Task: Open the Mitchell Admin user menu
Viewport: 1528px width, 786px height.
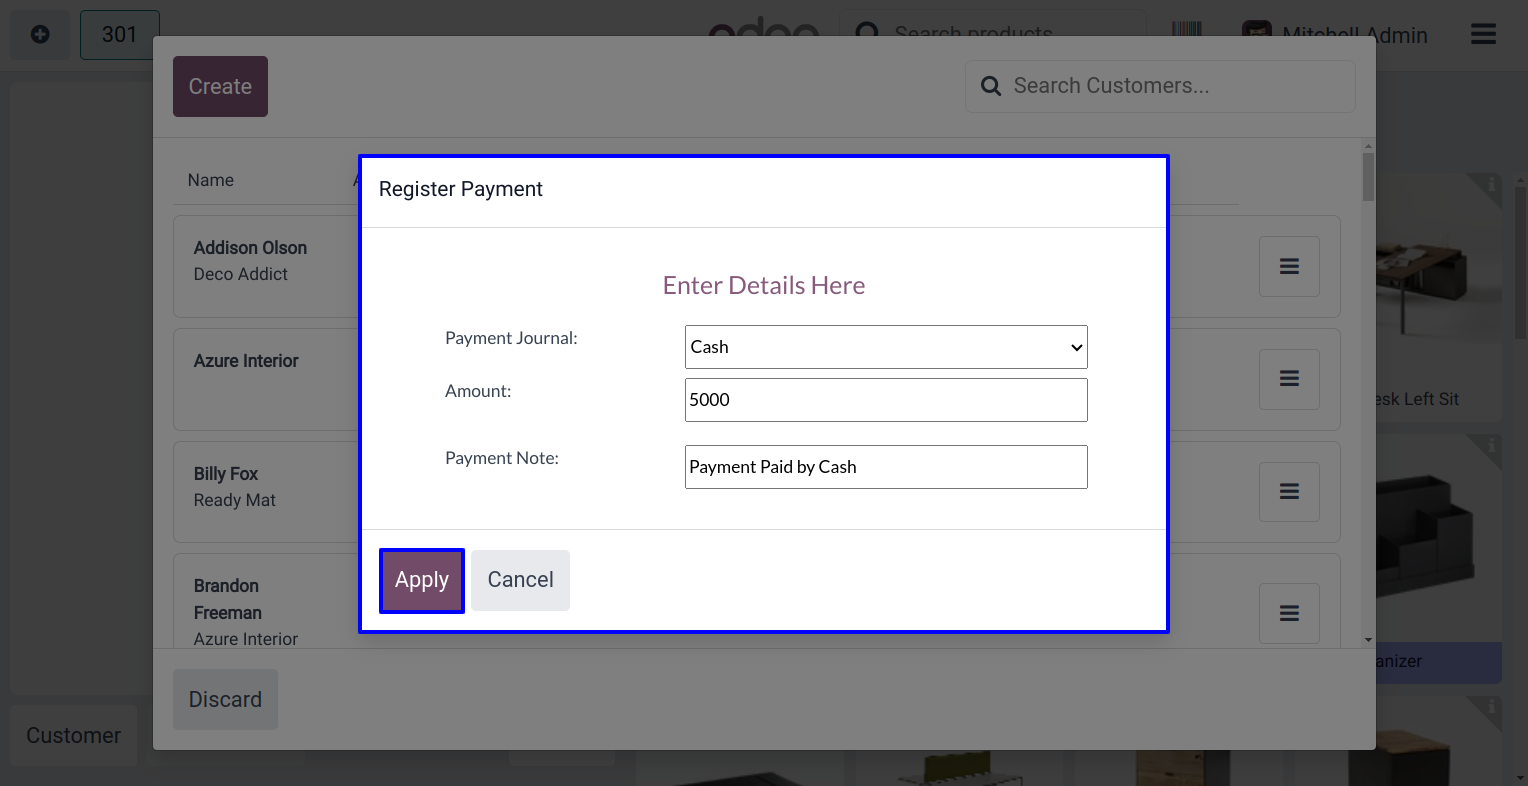Action: pyautogui.click(x=1334, y=35)
